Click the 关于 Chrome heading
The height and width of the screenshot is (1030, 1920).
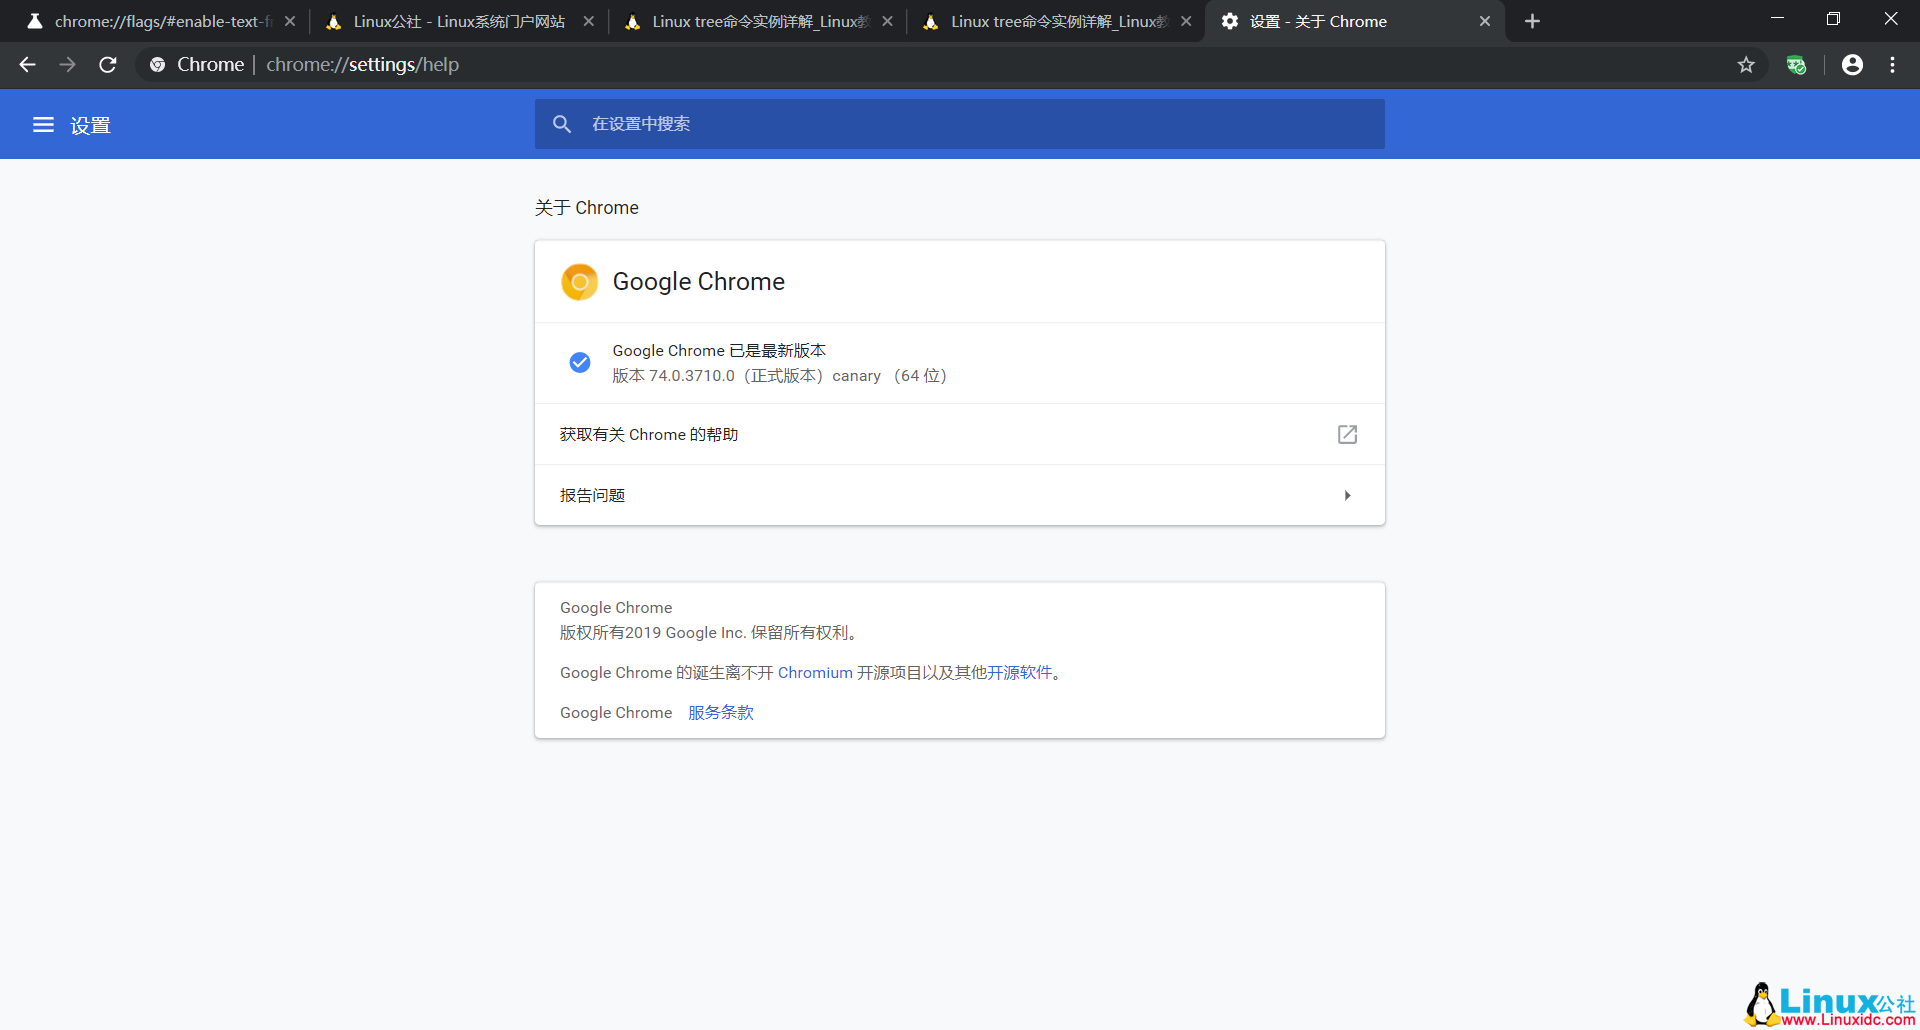586,208
